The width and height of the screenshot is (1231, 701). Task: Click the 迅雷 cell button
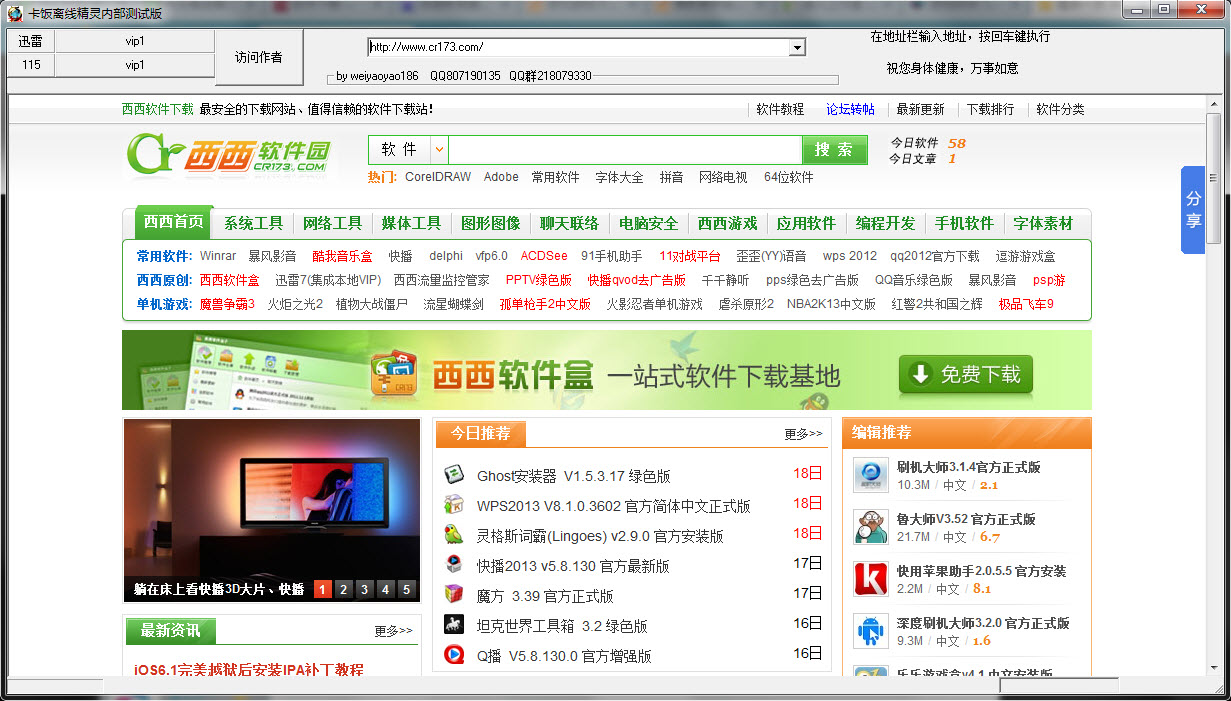[x=31, y=41]
